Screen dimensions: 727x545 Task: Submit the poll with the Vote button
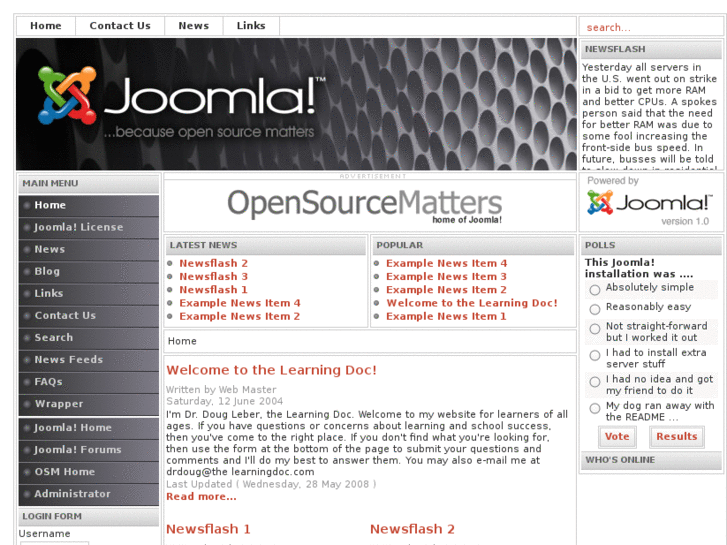(x=617, y=437)
